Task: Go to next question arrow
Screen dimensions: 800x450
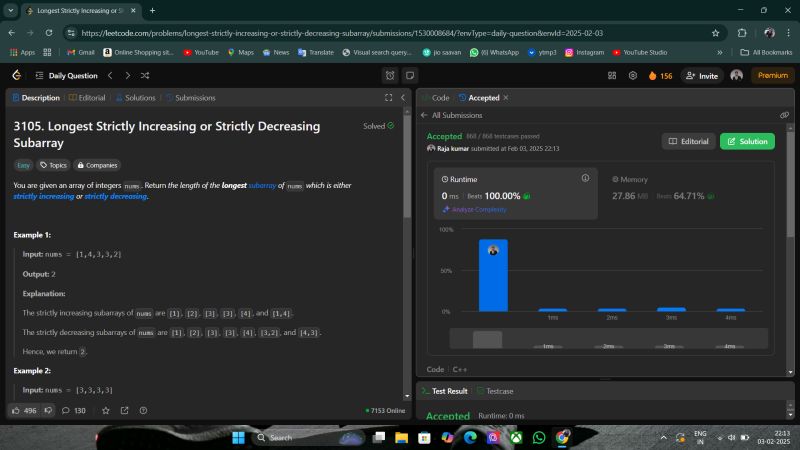Action: coord(128,76)
